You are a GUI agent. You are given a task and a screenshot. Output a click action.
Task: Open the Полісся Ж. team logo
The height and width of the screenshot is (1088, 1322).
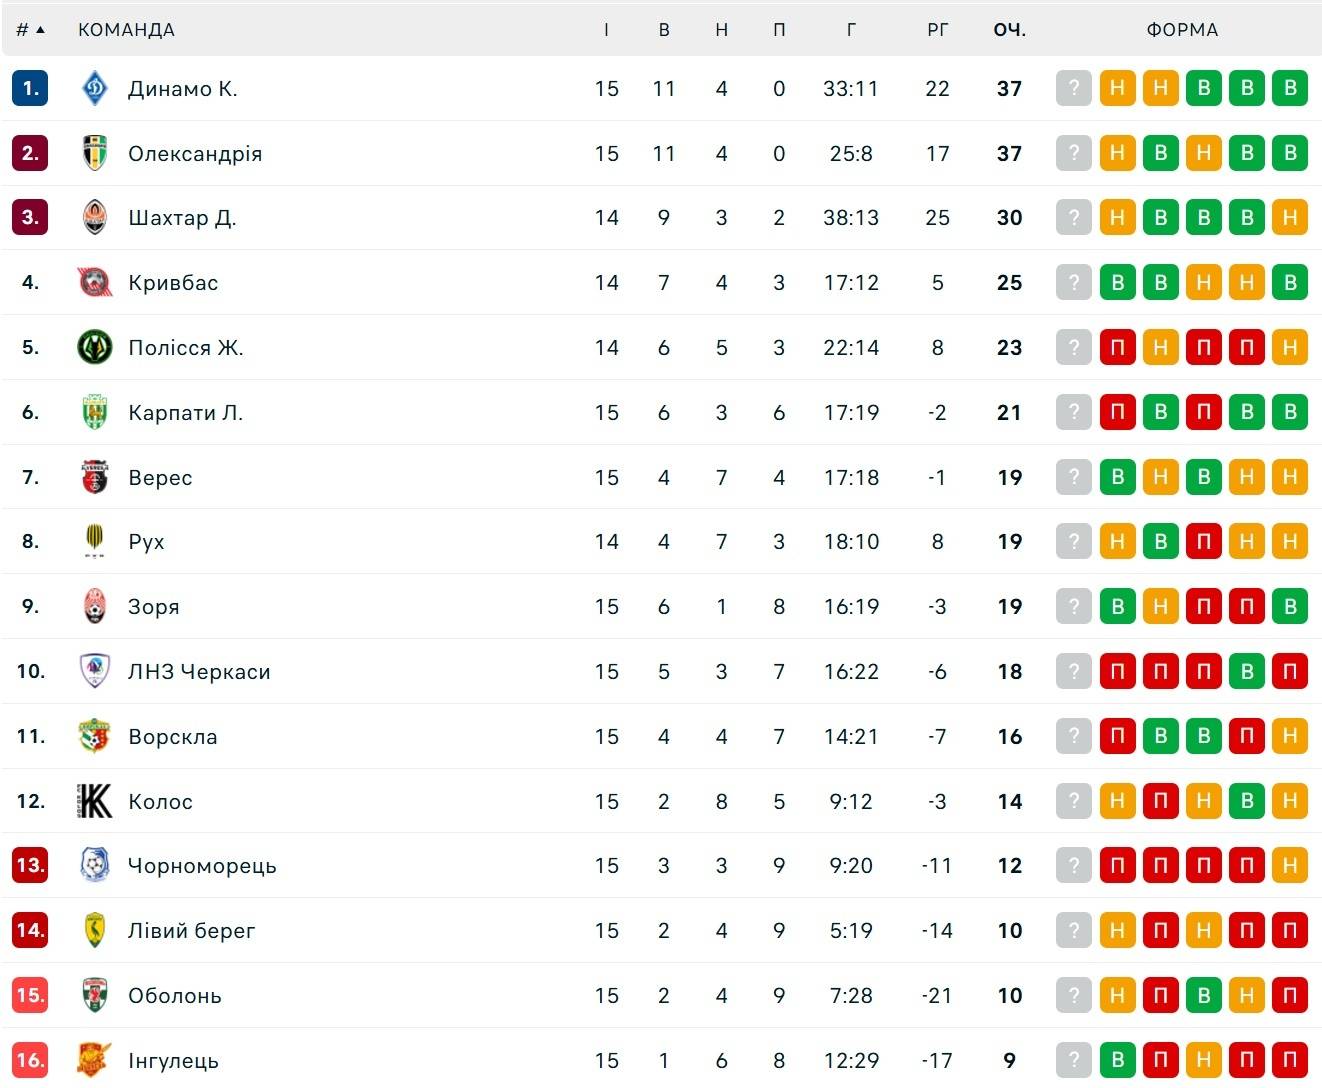(x=94, y=347)
